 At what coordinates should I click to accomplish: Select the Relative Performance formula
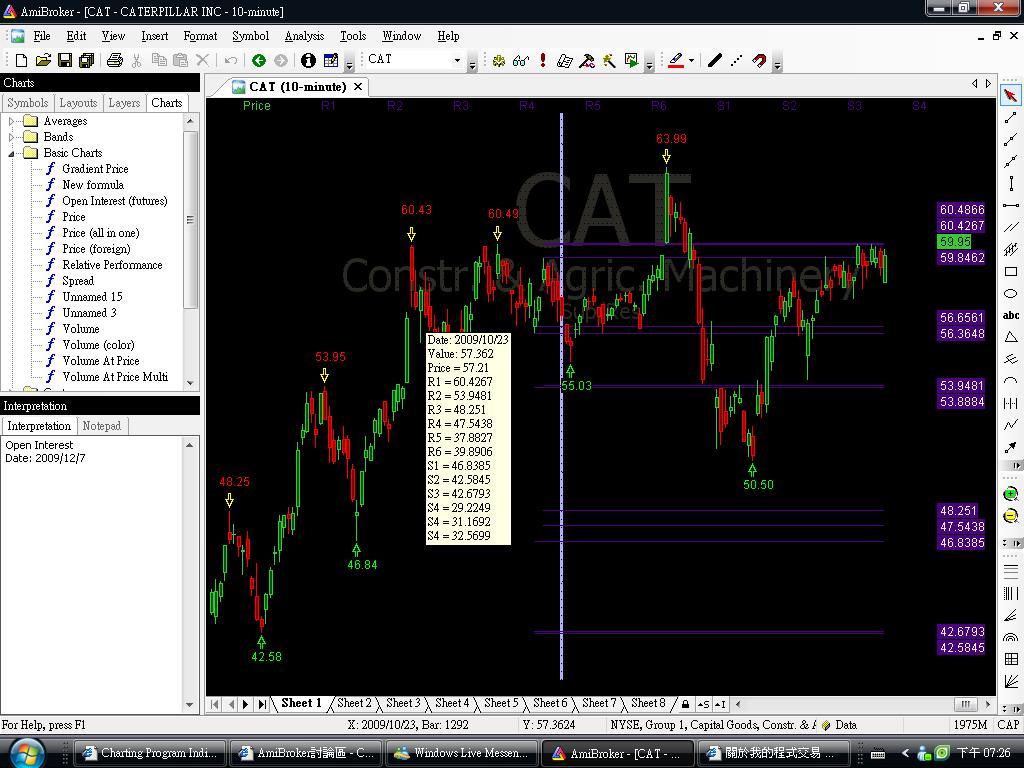coord(112,264)
